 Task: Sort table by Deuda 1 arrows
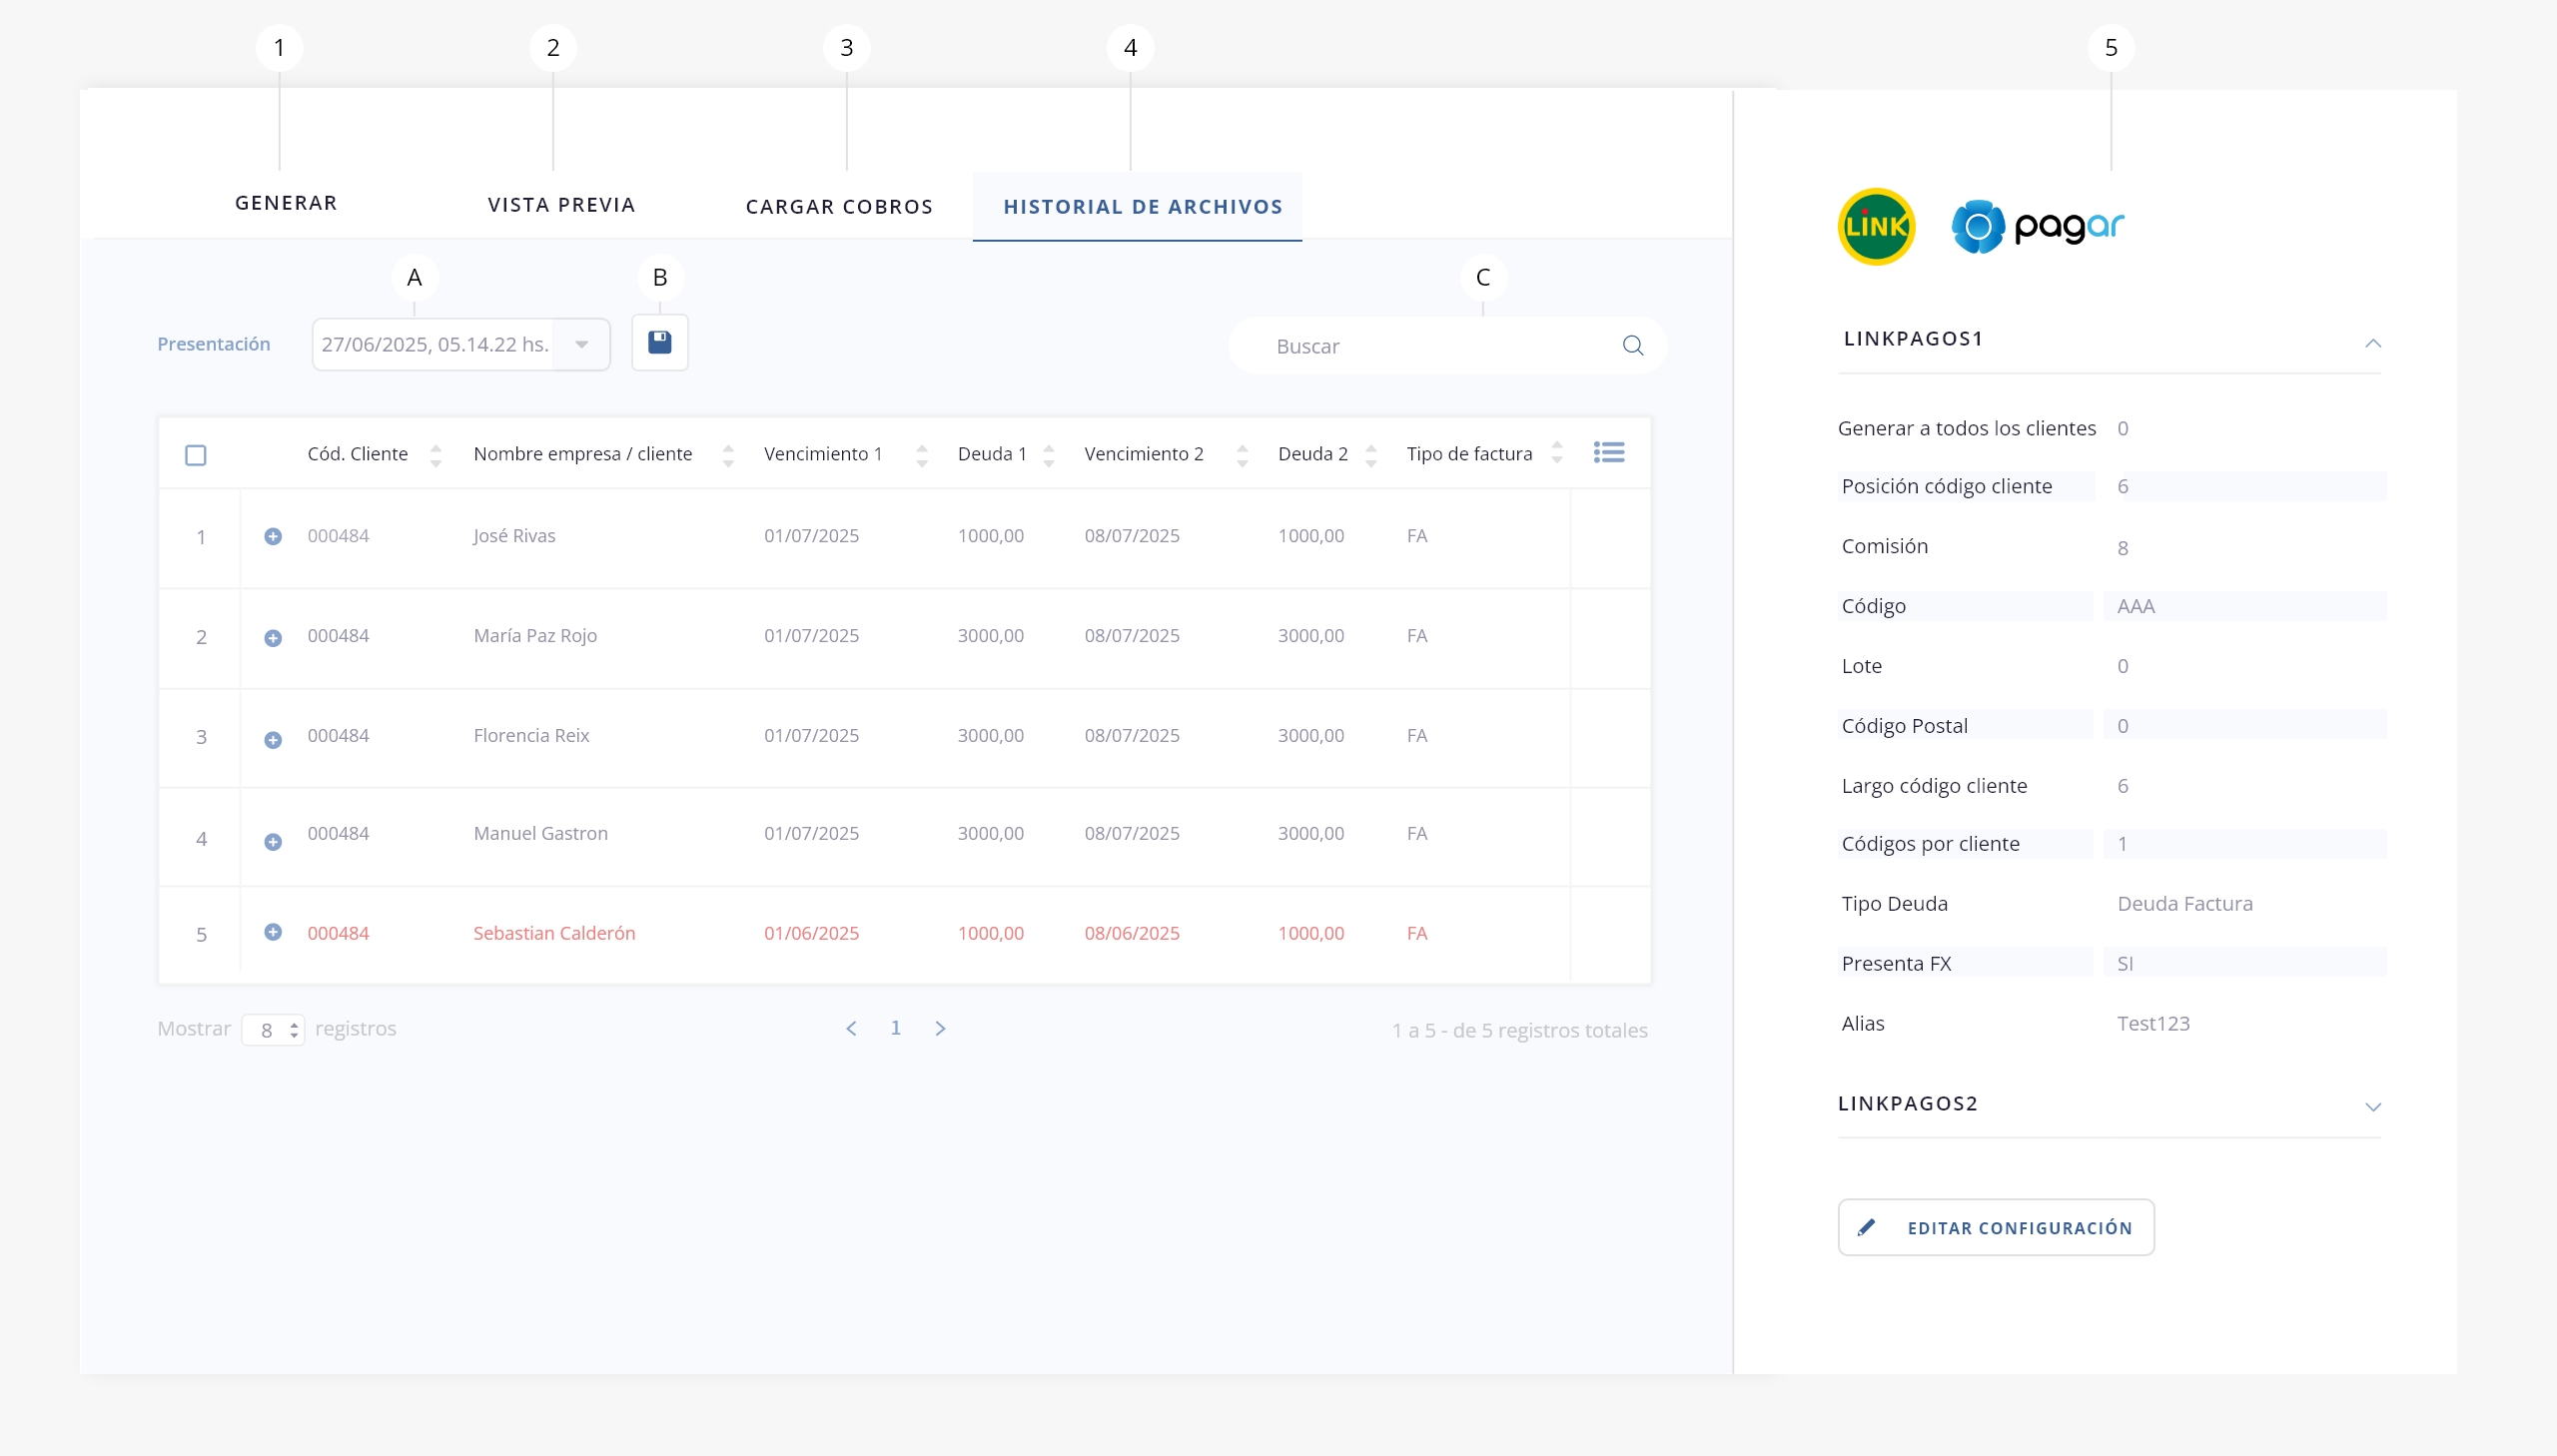(x=1048, y=456)
